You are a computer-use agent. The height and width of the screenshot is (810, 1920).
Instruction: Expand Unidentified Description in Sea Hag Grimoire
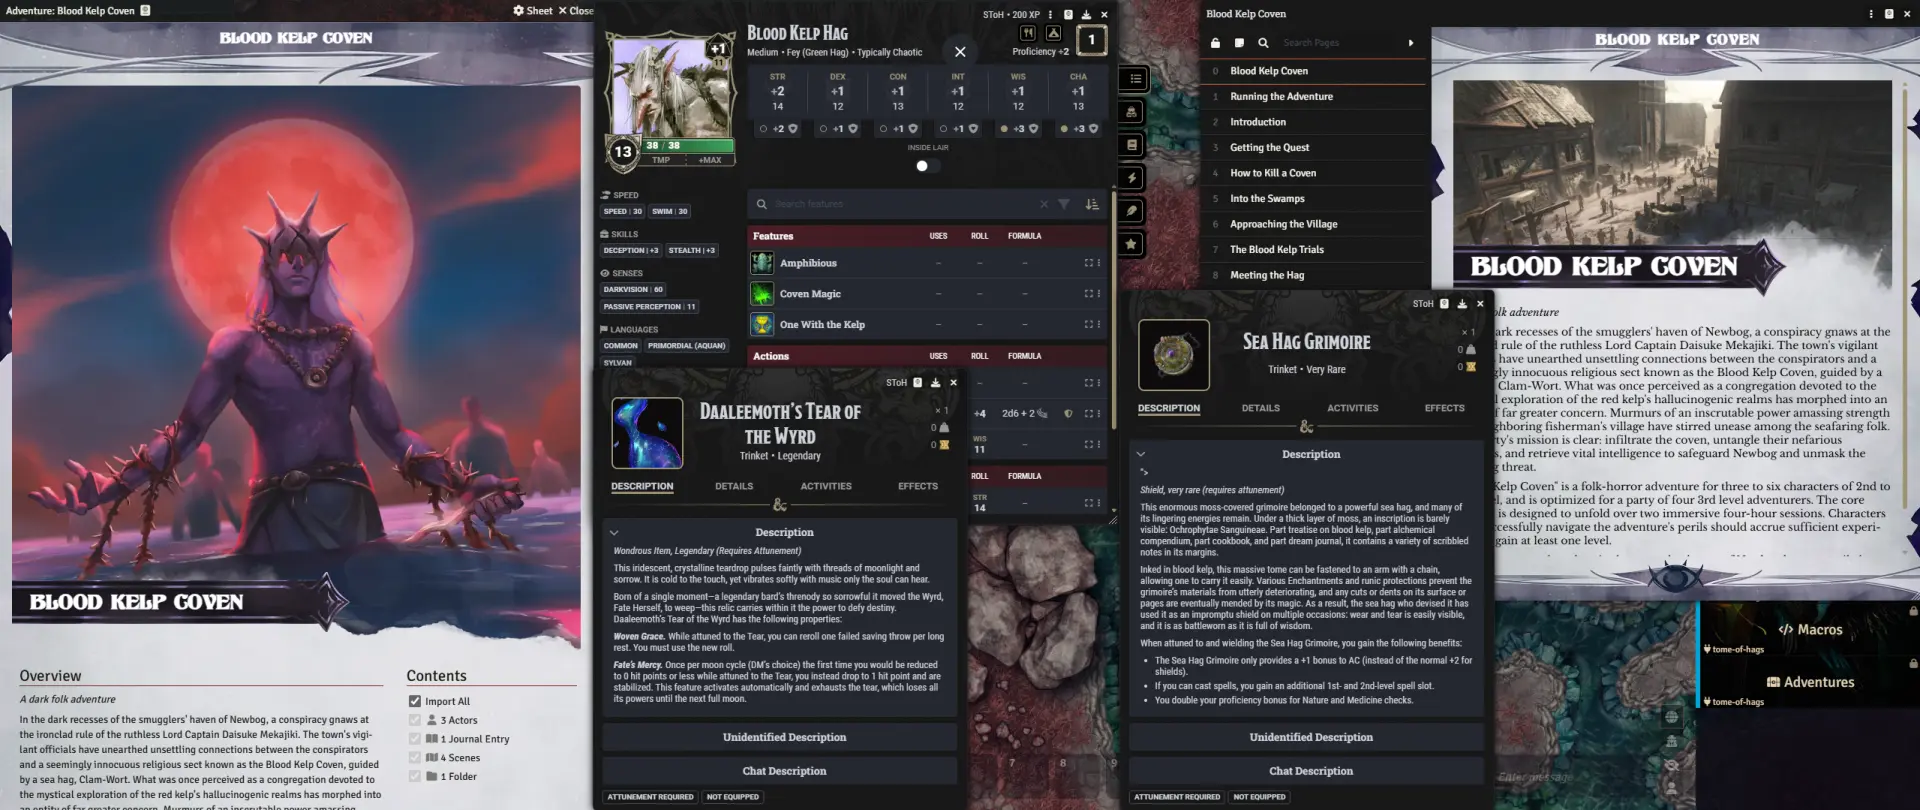click(x=1310, y=737)
